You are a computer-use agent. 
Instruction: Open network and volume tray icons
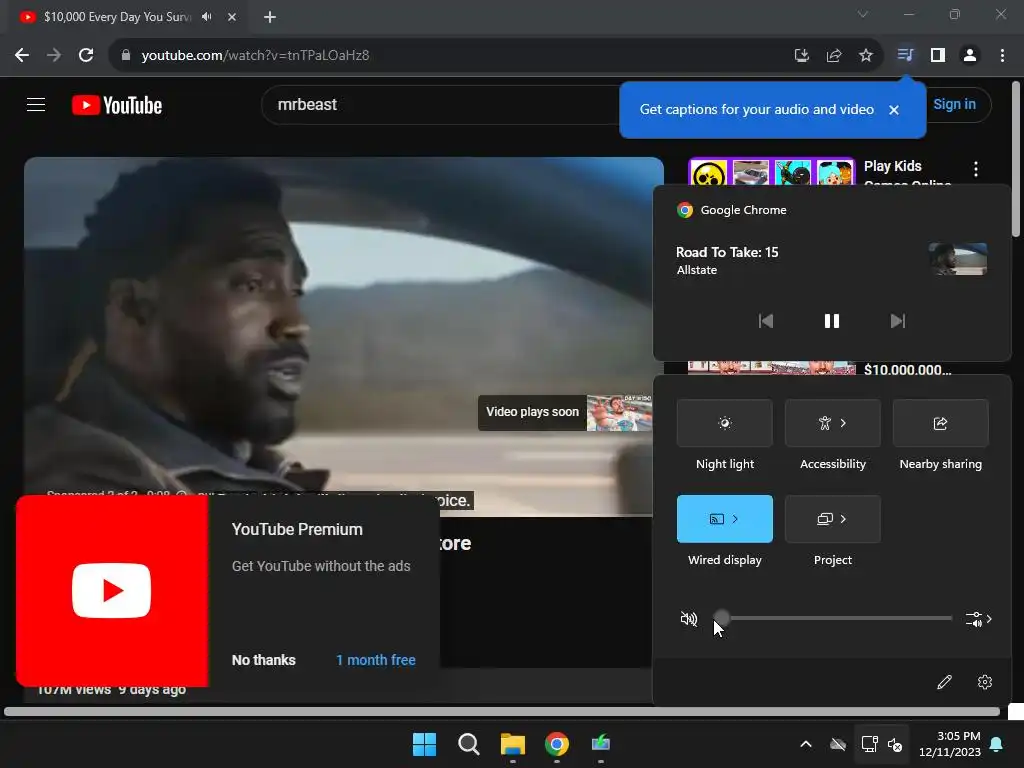click(x=882, y=744)
